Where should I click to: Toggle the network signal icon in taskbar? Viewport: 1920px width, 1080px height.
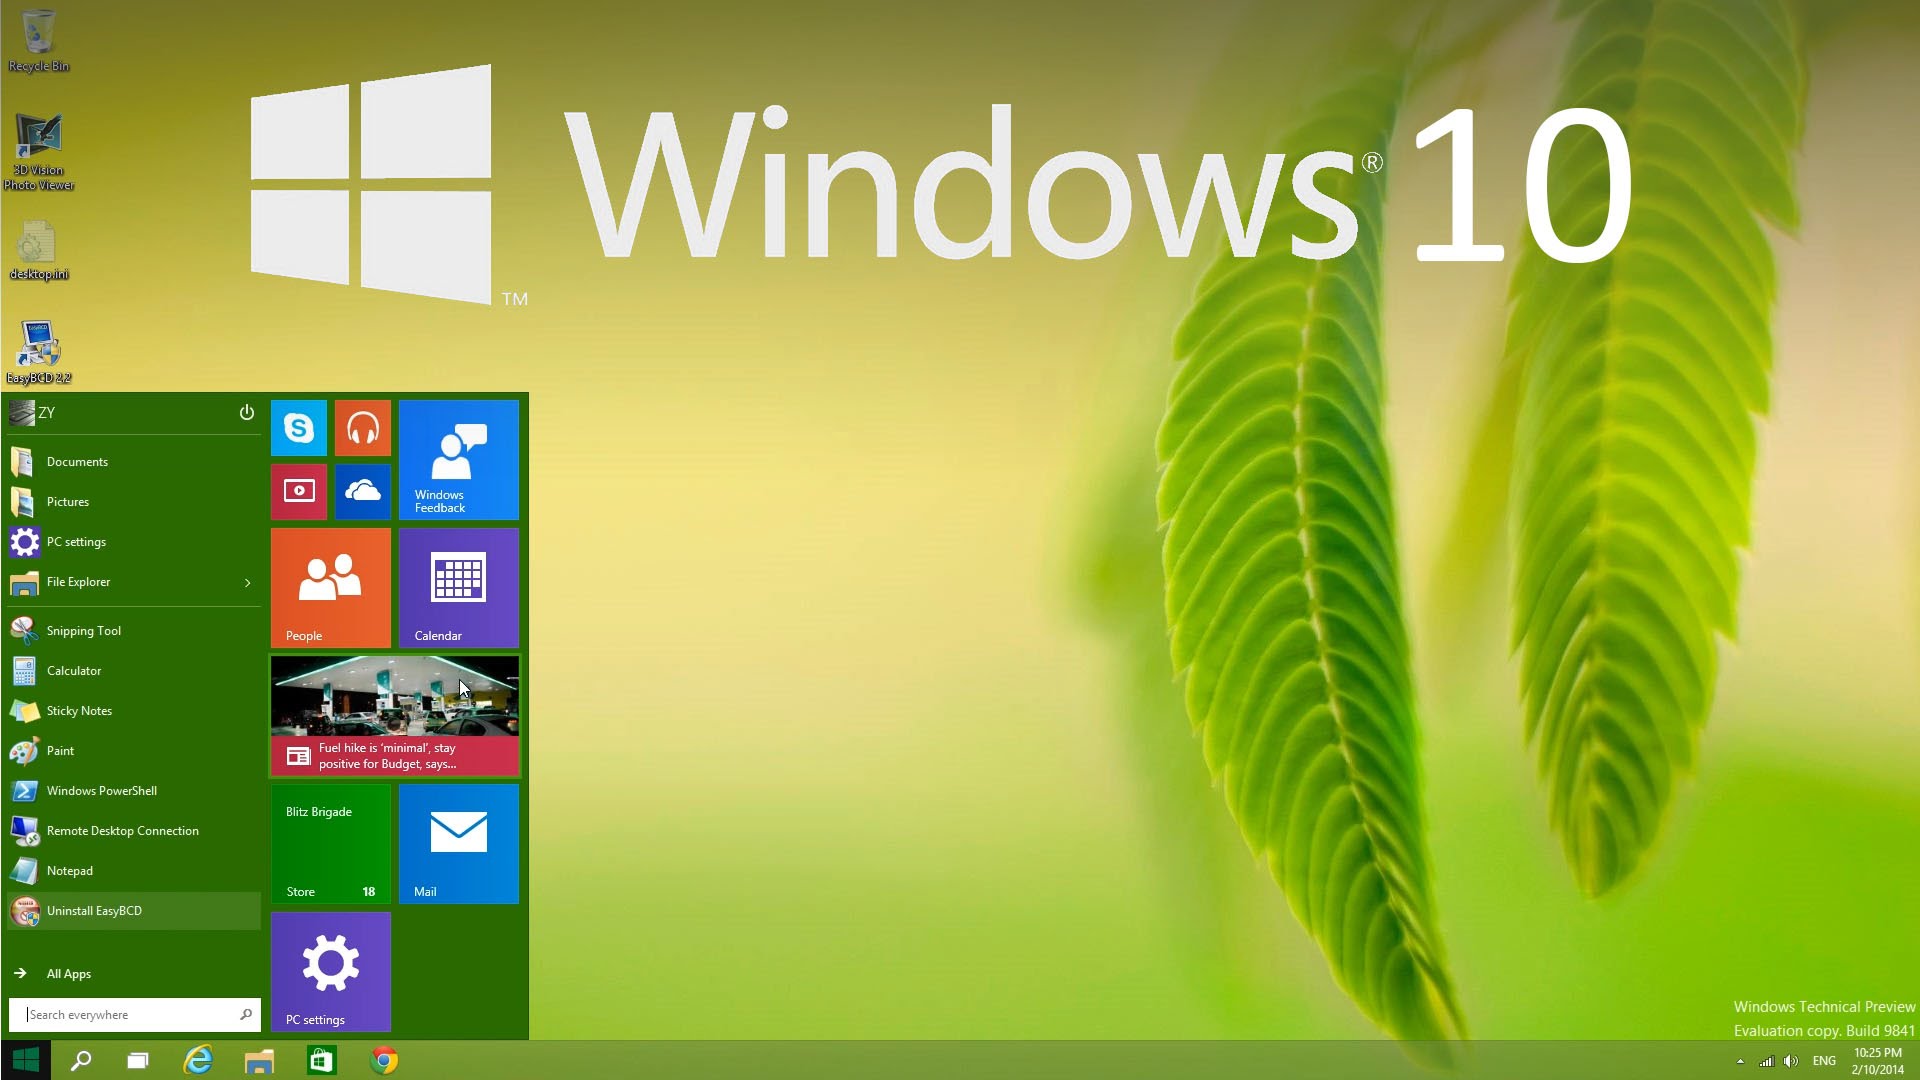click(x=1764, y=1060)
